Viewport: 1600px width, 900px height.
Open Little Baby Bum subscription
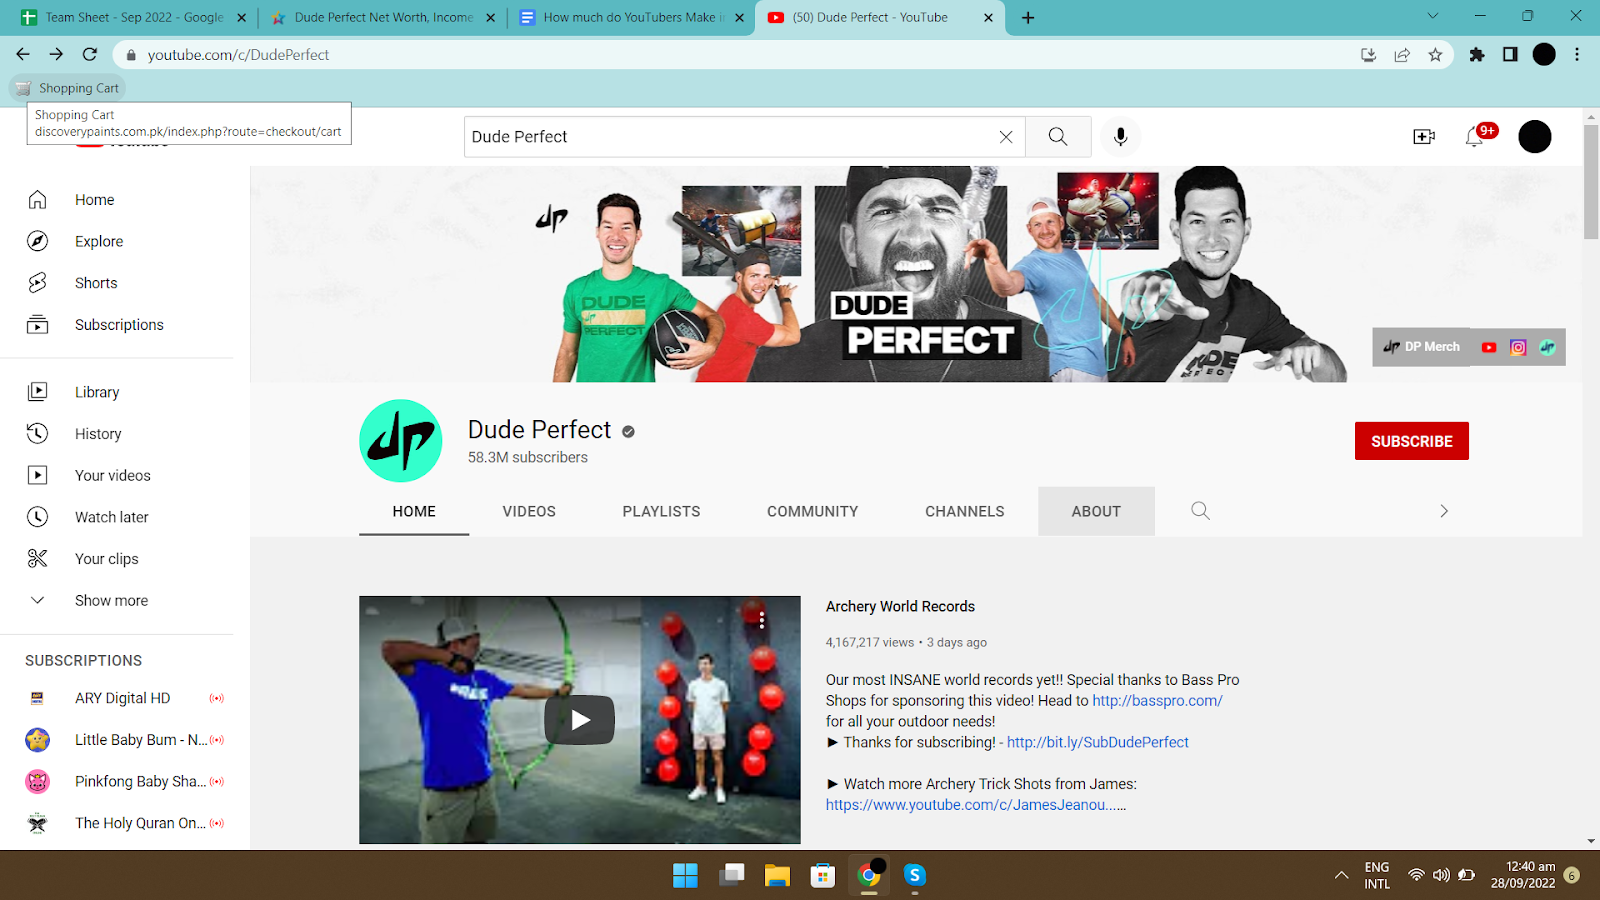pyautogui.click(x=124, y=740)
